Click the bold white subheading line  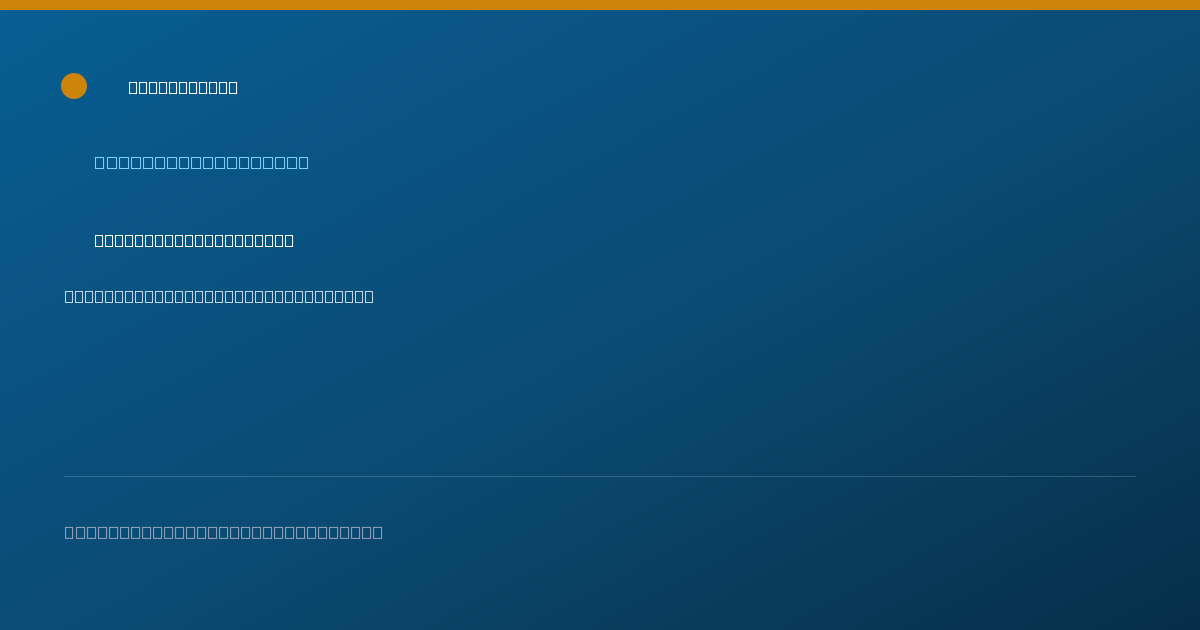(194, 240)
